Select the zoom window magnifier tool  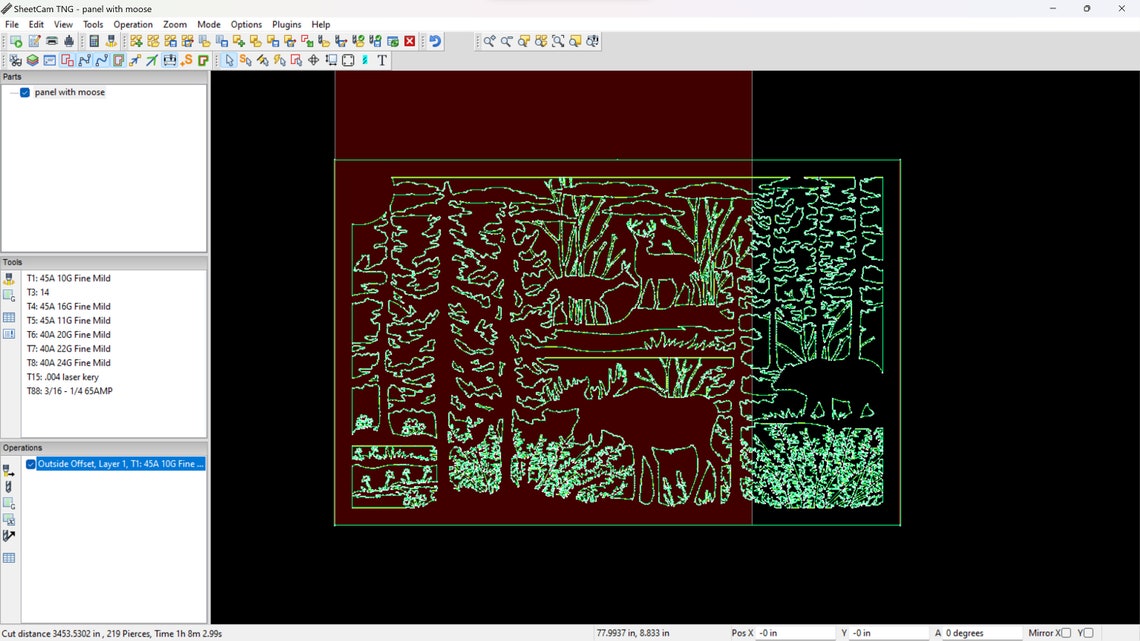click(574, 41)
